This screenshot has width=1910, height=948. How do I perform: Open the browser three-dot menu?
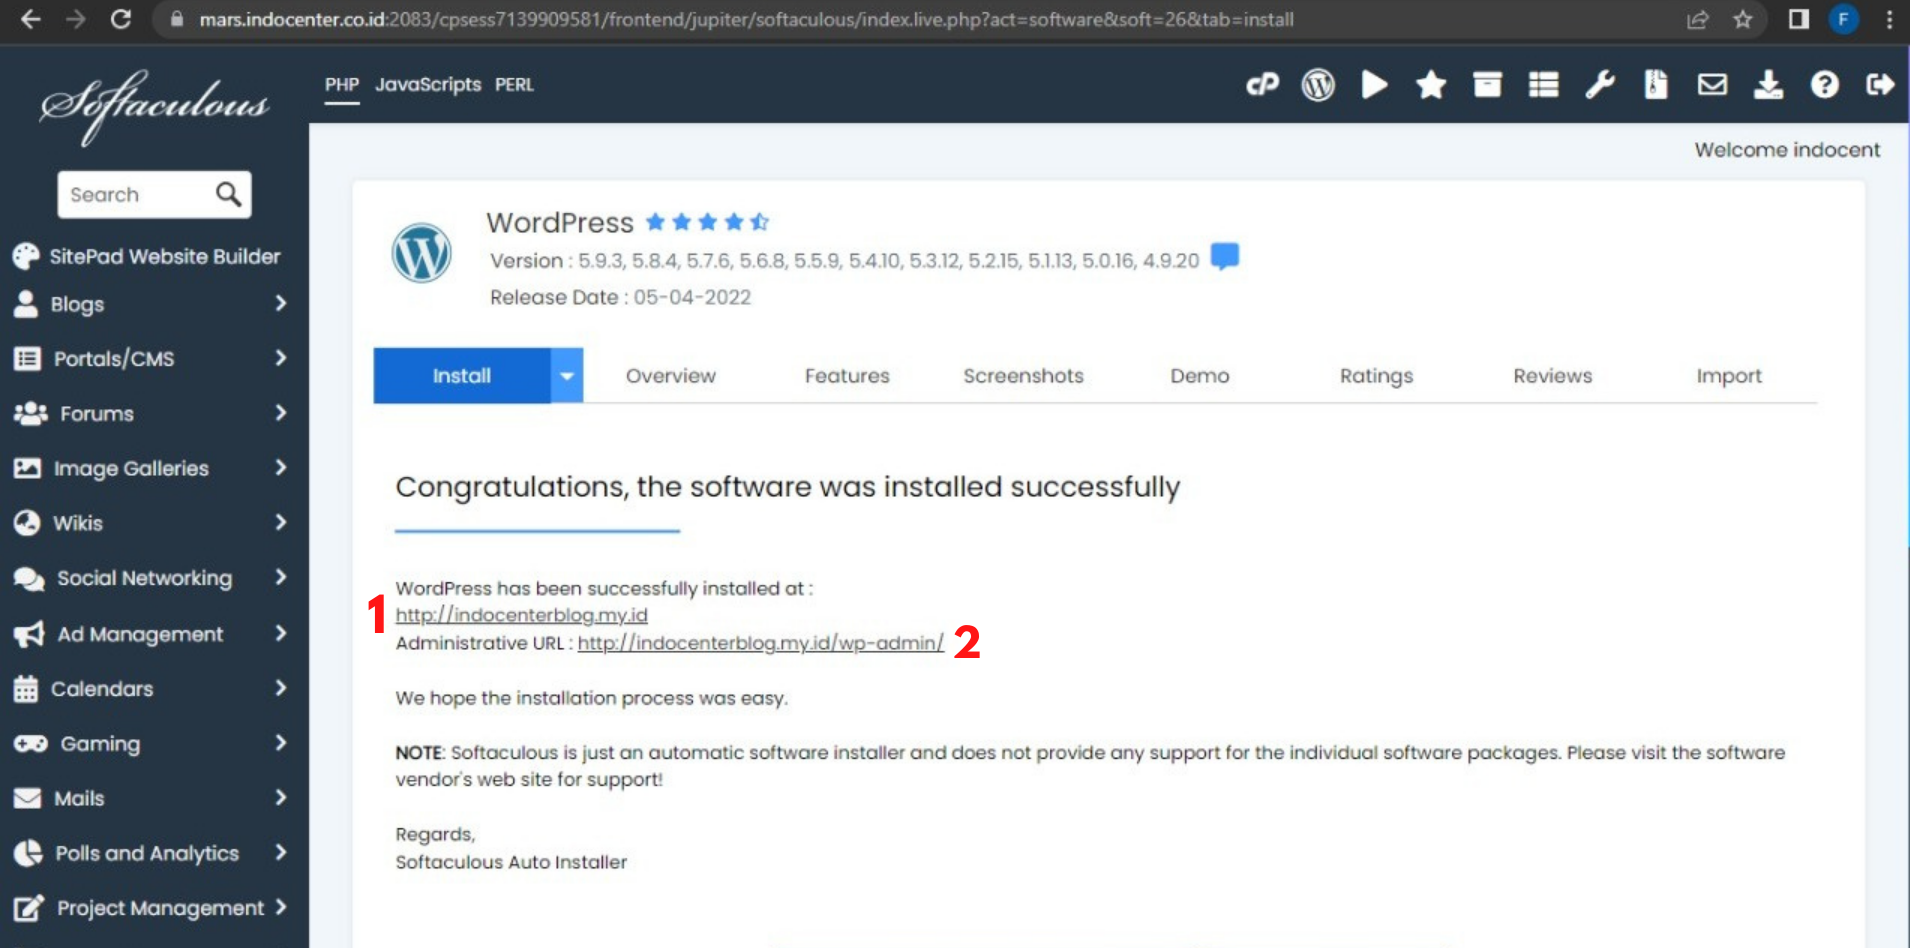(x=1889, y=19)
